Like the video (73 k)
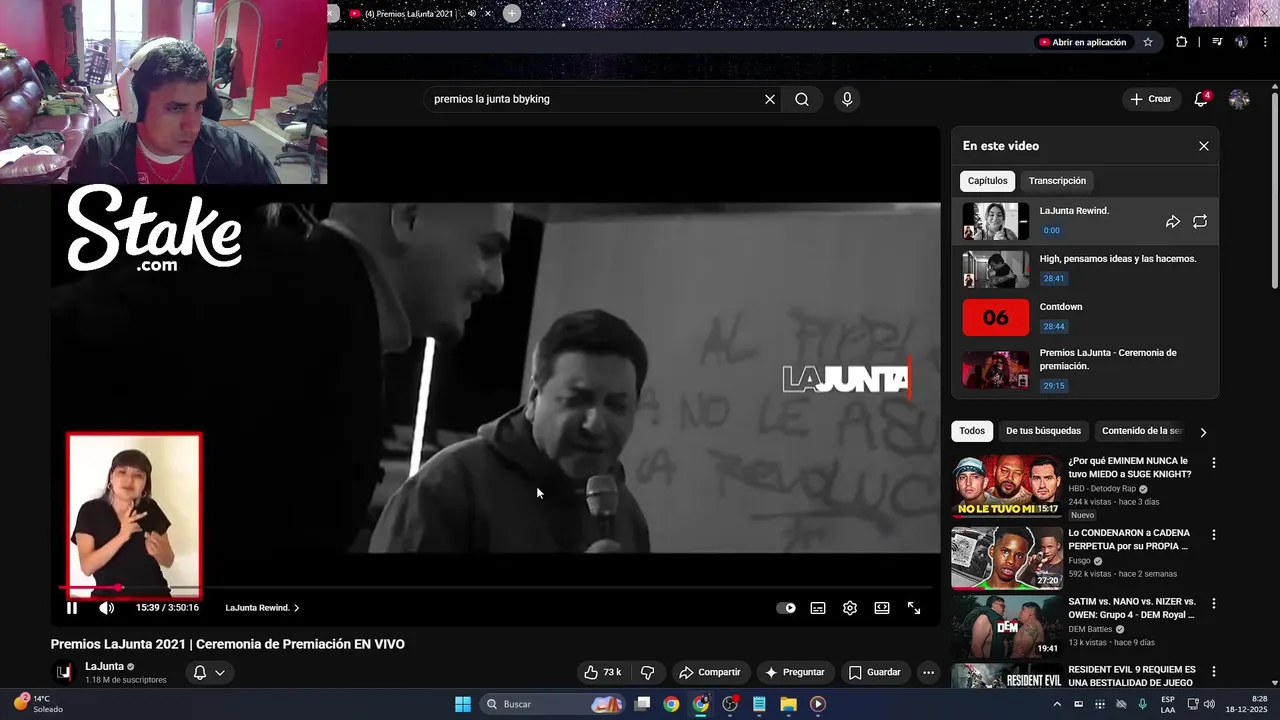The height and width of the screenshot is (720, 1280). tap(603, 672)
